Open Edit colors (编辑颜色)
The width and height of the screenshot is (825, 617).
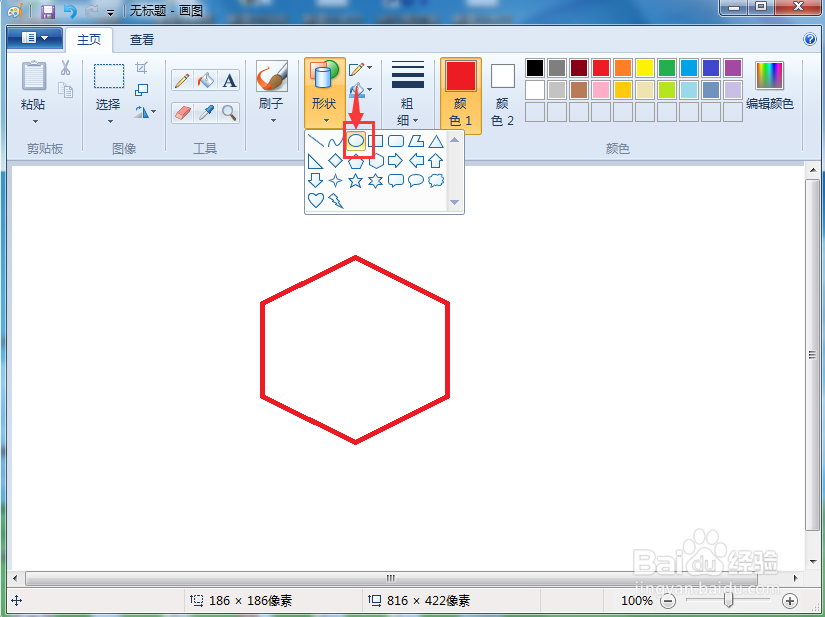769,86
